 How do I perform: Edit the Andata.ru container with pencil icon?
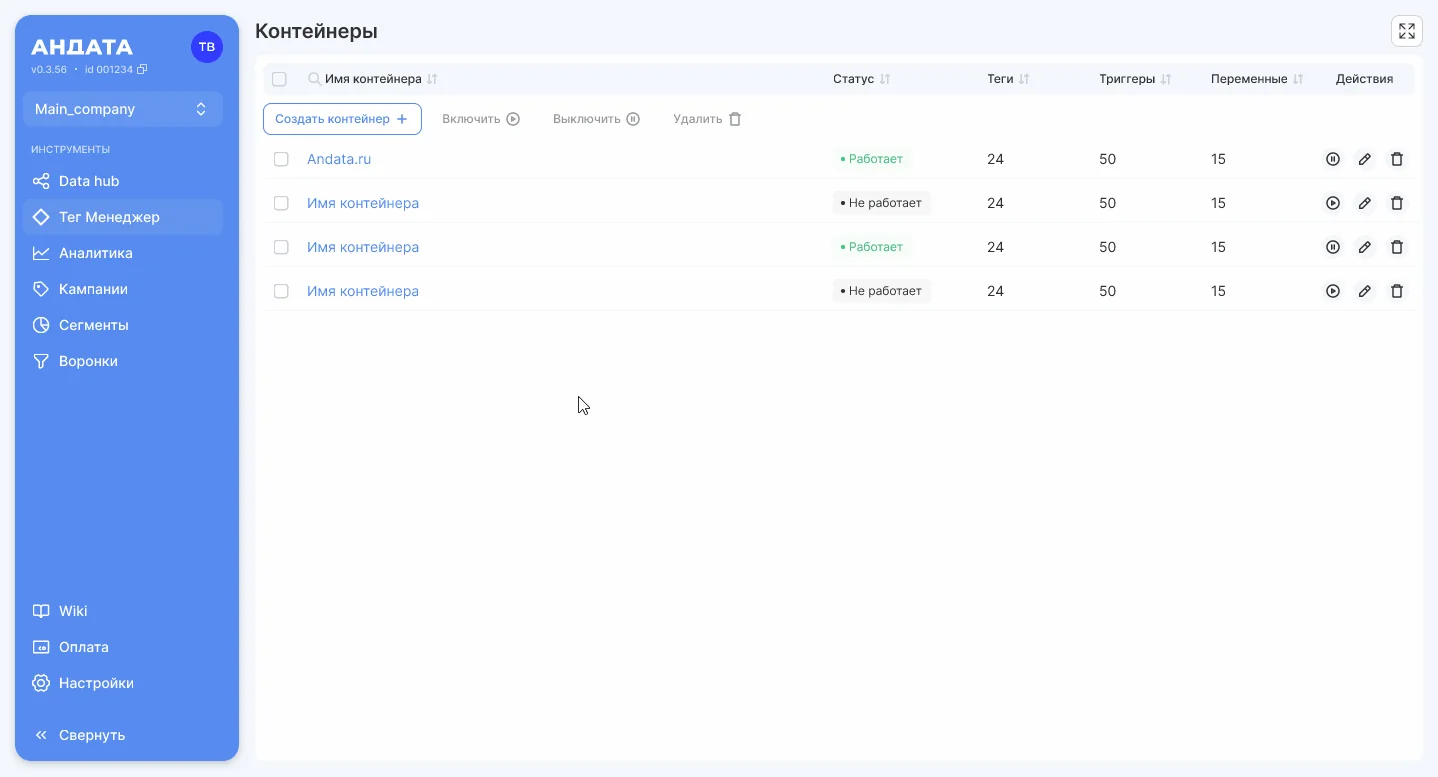1365,159
